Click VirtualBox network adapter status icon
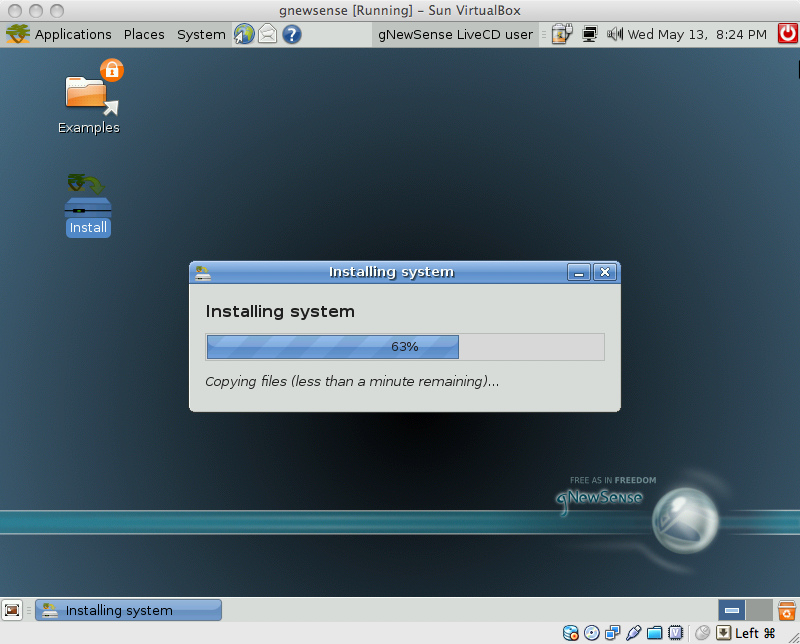 pos(612,633)
